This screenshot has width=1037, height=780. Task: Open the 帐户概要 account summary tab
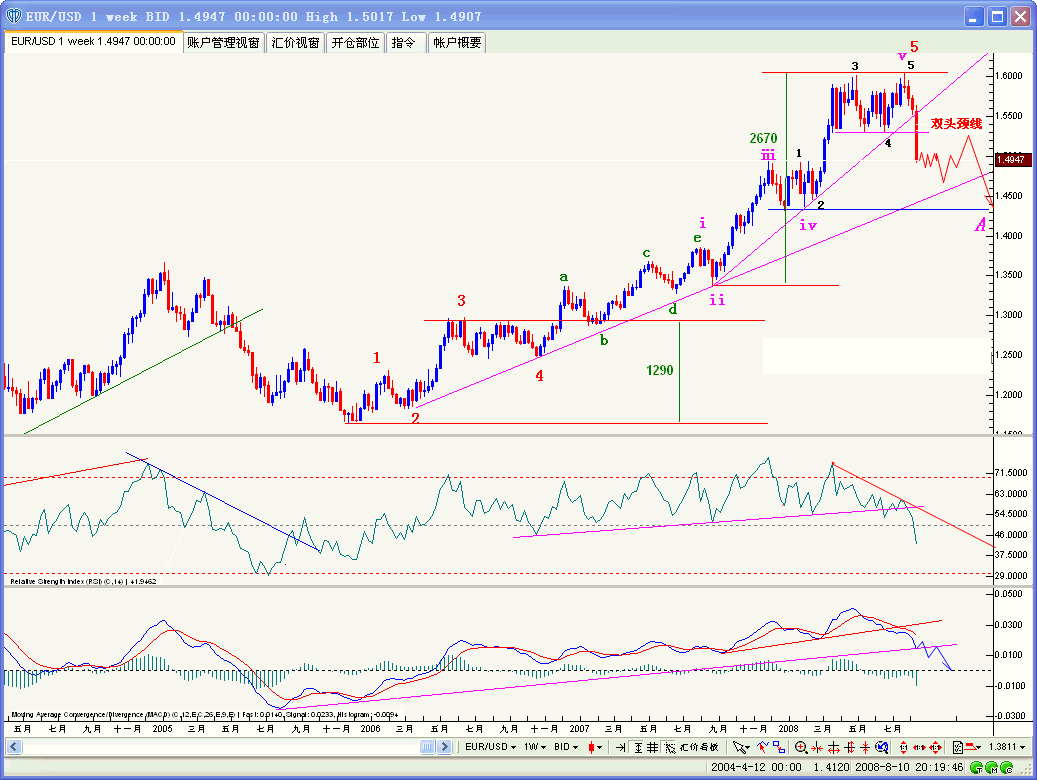456,42
